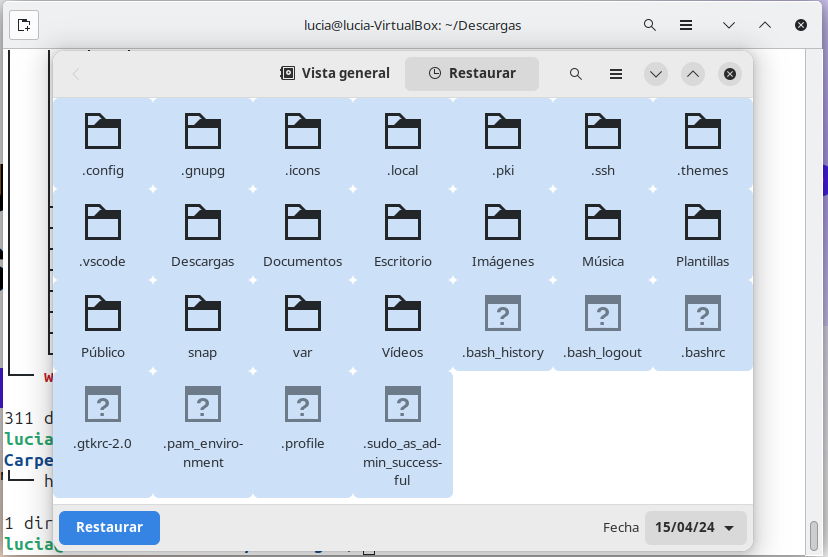Image resolution: width=828 pixels, height=557 pixels.
Task: Select the .gnupg folder icon
Action: click(203, 131)
